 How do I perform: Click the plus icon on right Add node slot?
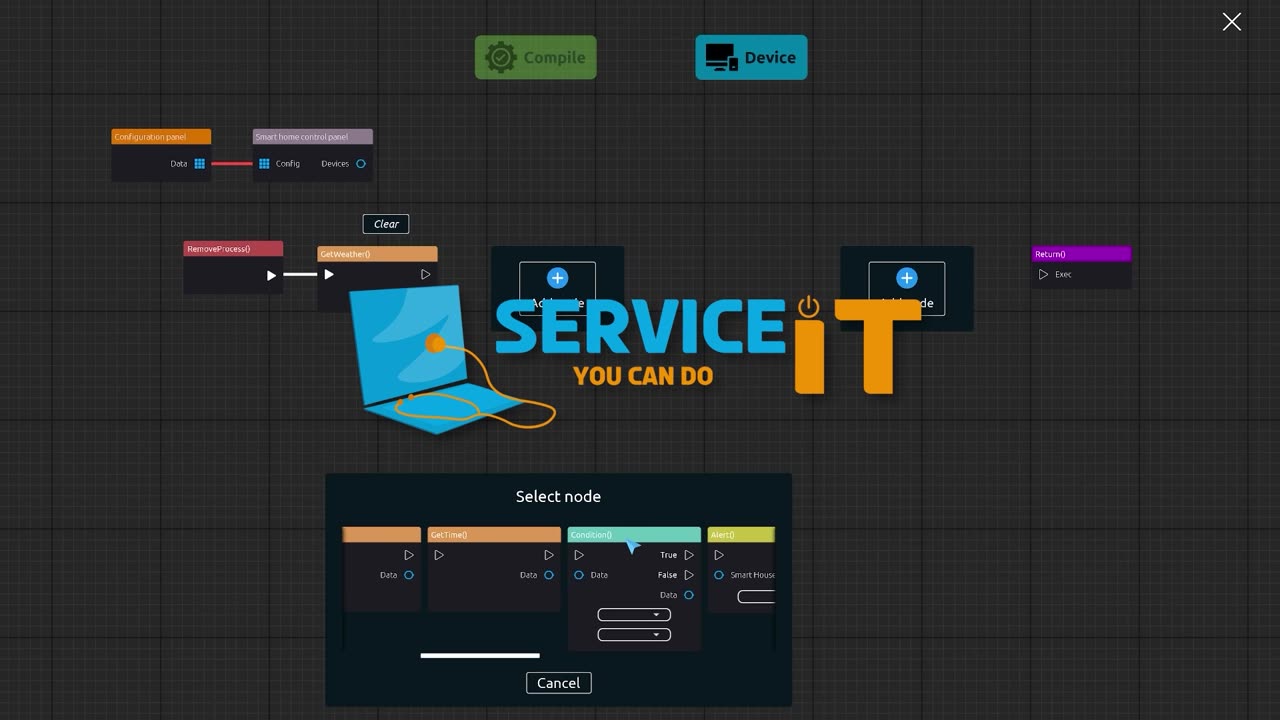[x=906, y=278]
